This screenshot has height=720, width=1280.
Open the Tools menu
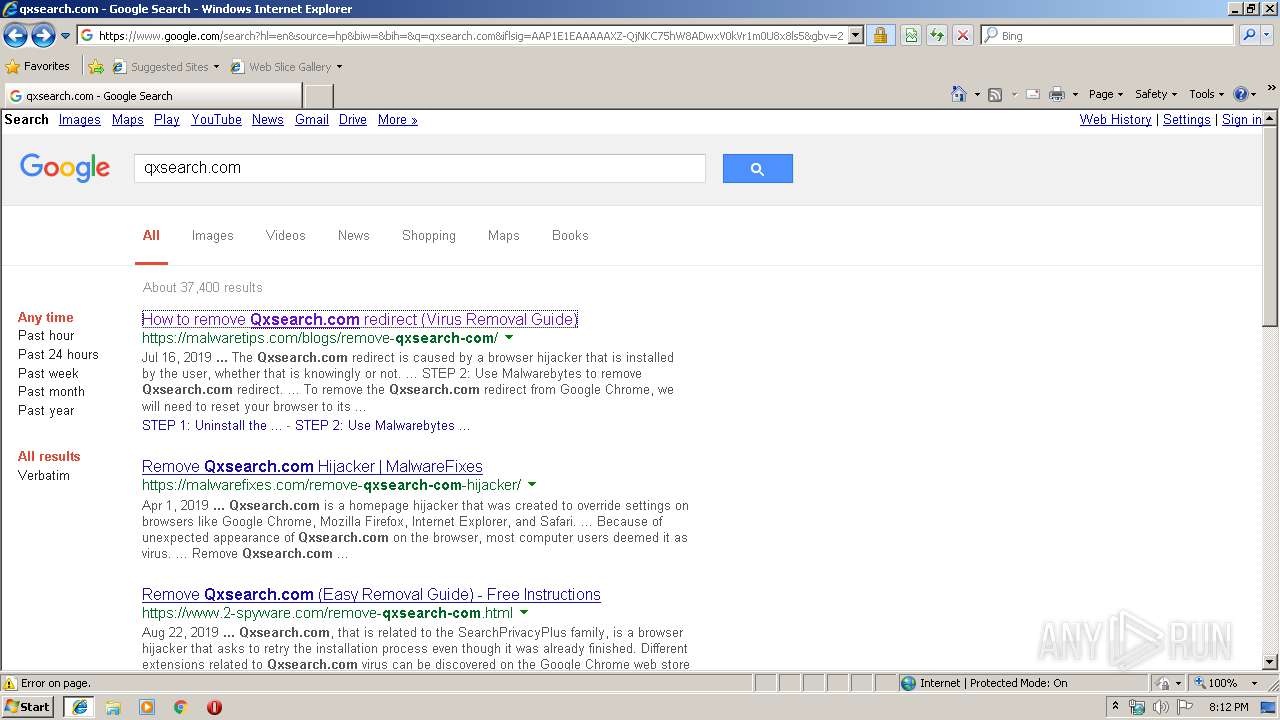click(1207, 94)
